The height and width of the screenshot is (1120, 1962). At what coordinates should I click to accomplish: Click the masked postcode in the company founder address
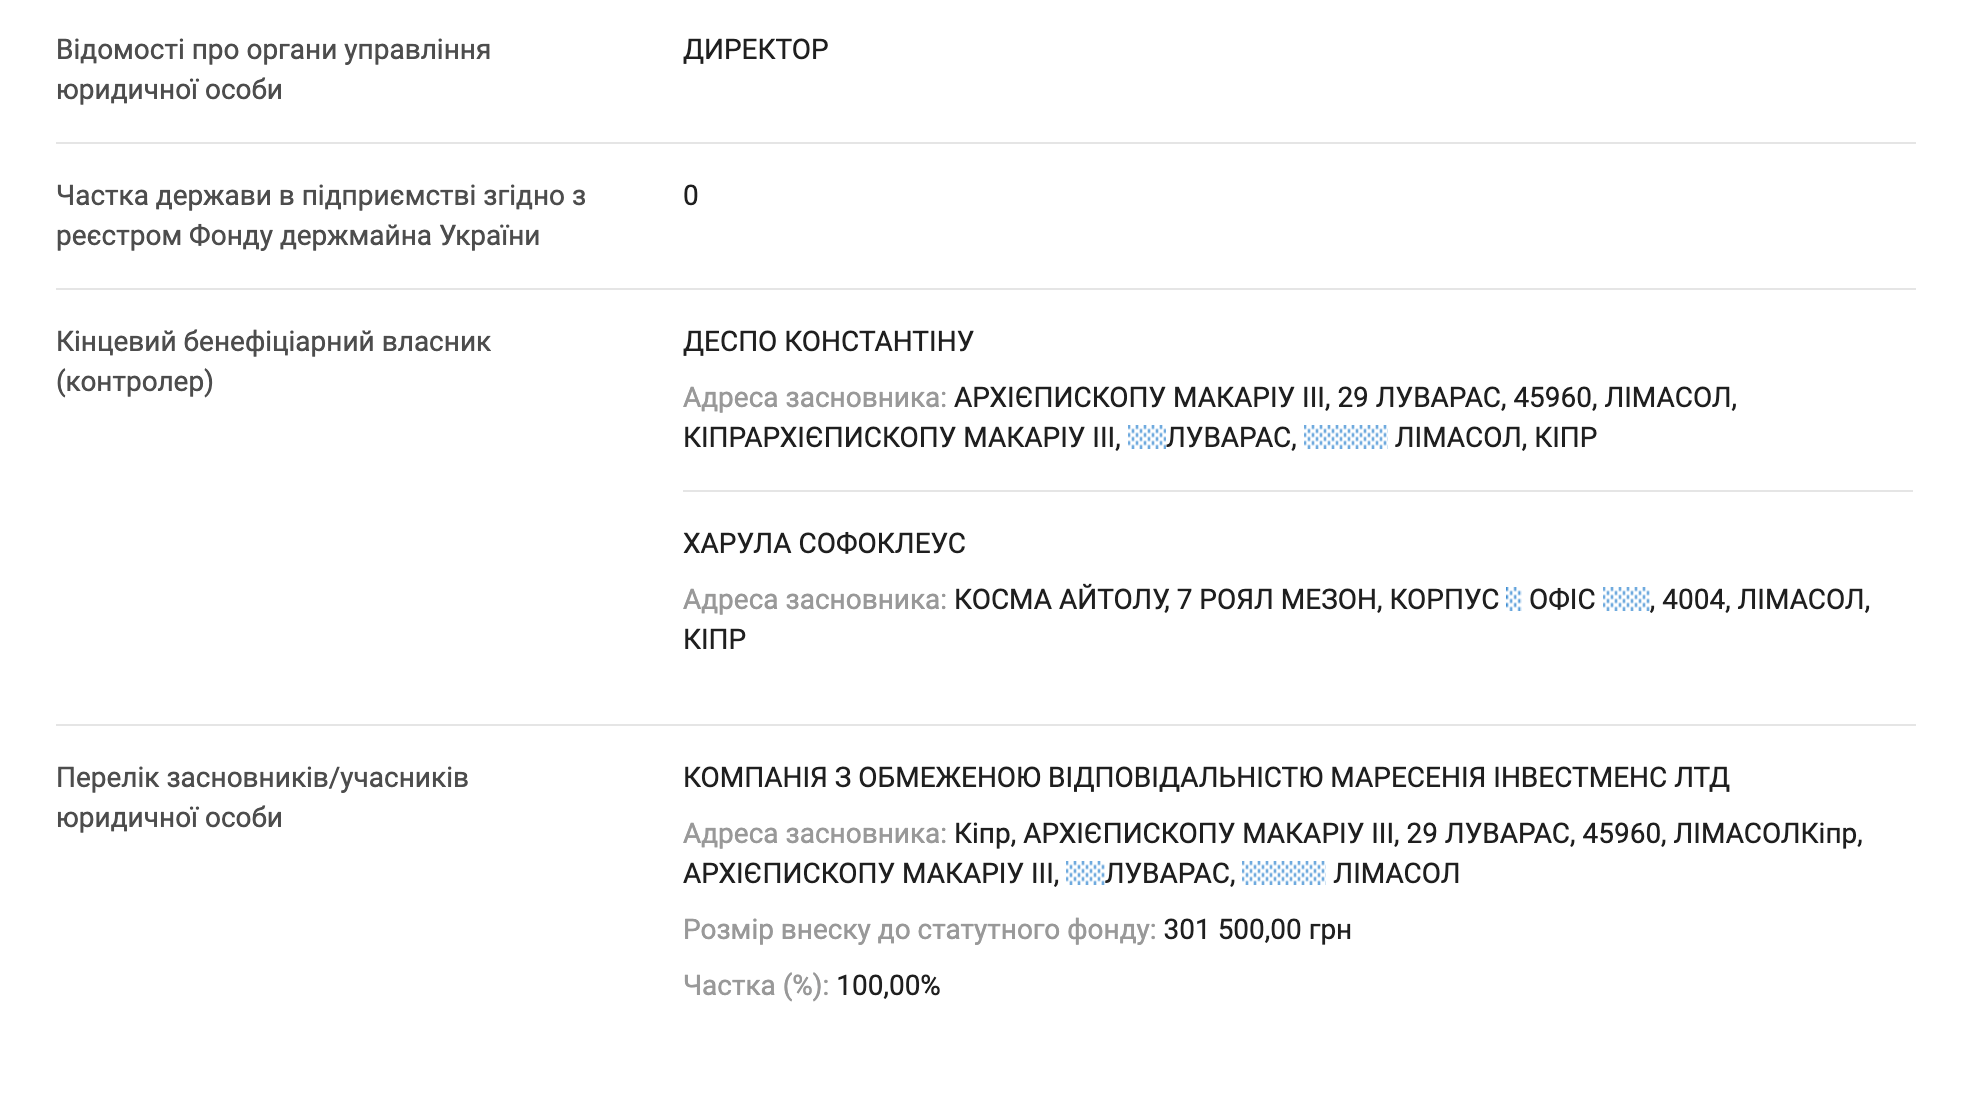pyautogui.click(x=1283, y=874)
